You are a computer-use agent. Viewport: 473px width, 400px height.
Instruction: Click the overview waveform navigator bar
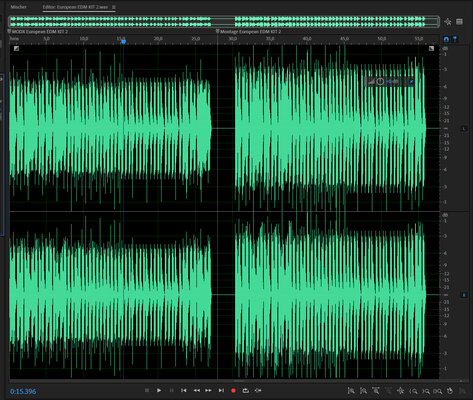point(224,22)
